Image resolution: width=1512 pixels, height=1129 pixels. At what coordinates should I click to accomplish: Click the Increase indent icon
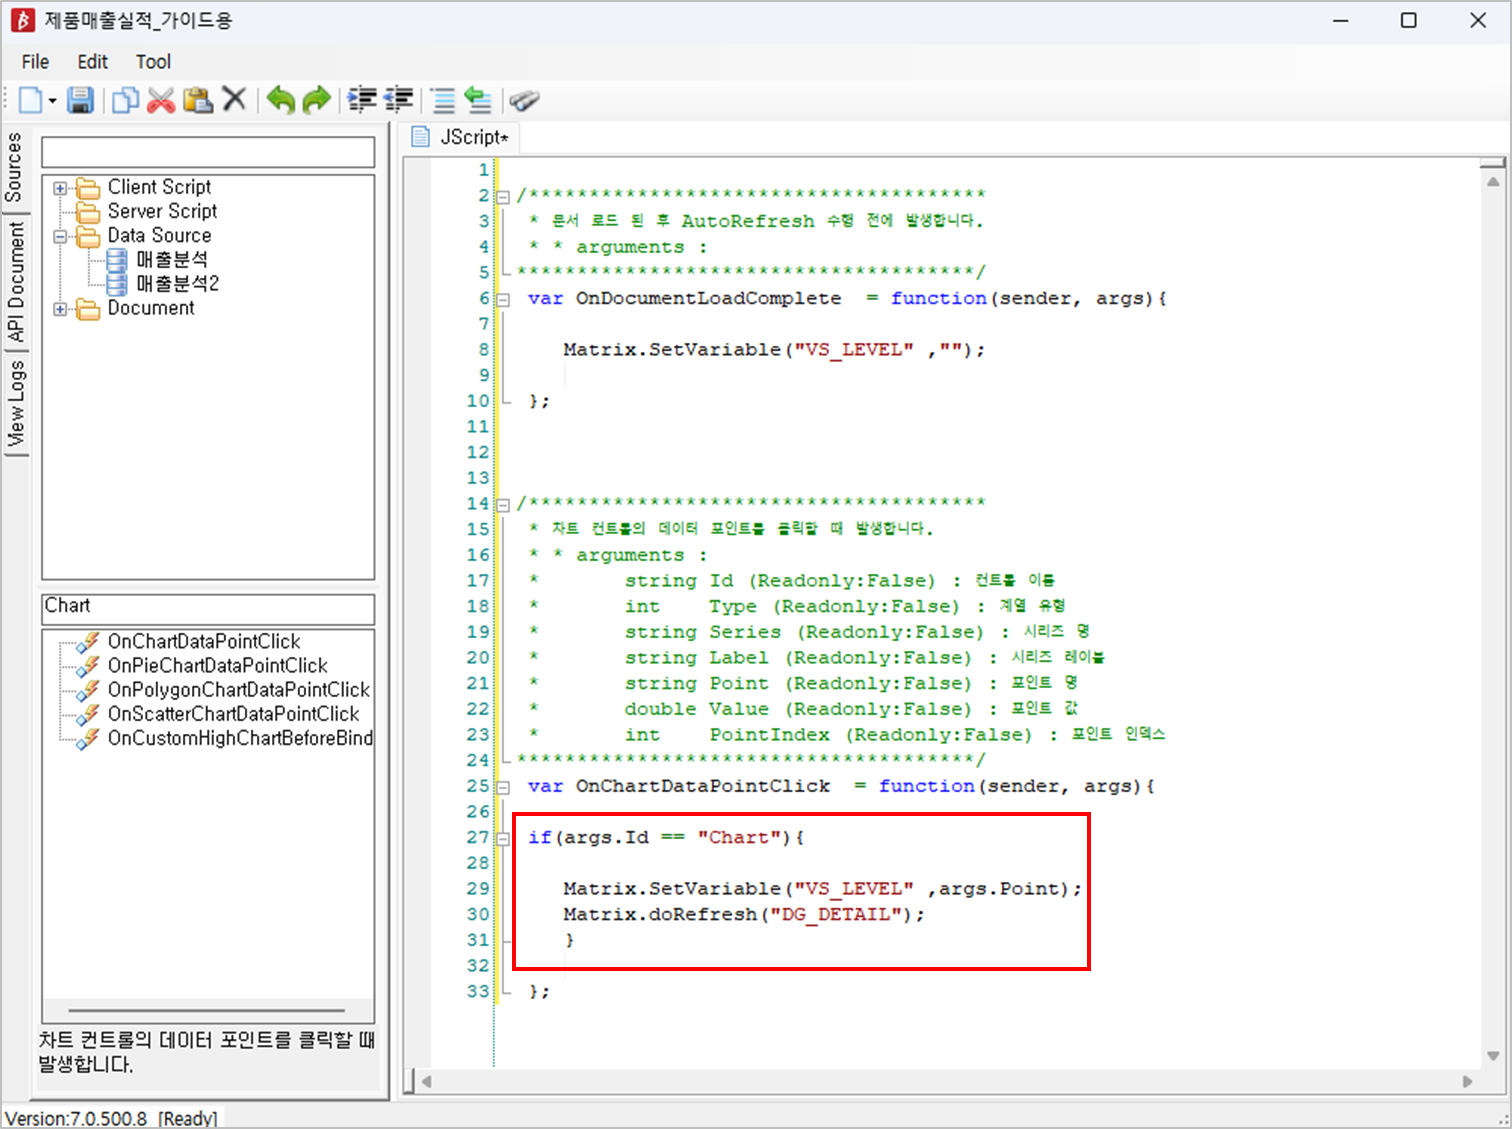362,100
